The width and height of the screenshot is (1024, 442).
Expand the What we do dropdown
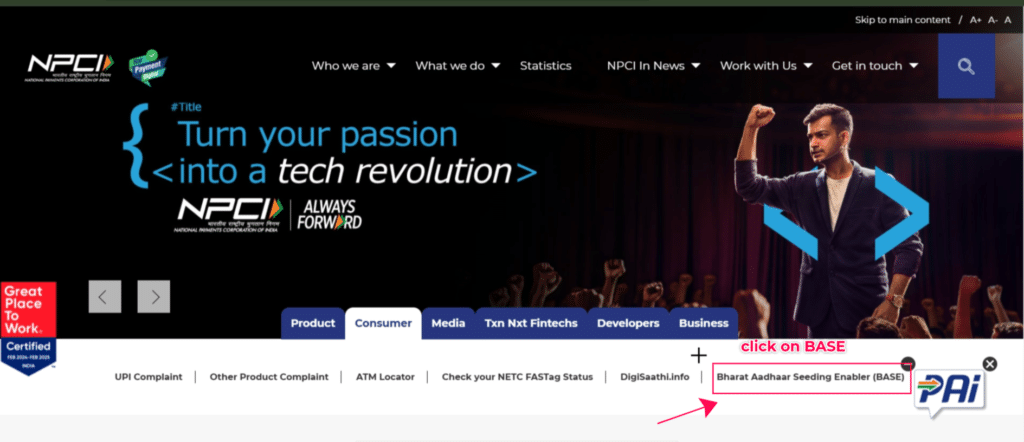458,66
